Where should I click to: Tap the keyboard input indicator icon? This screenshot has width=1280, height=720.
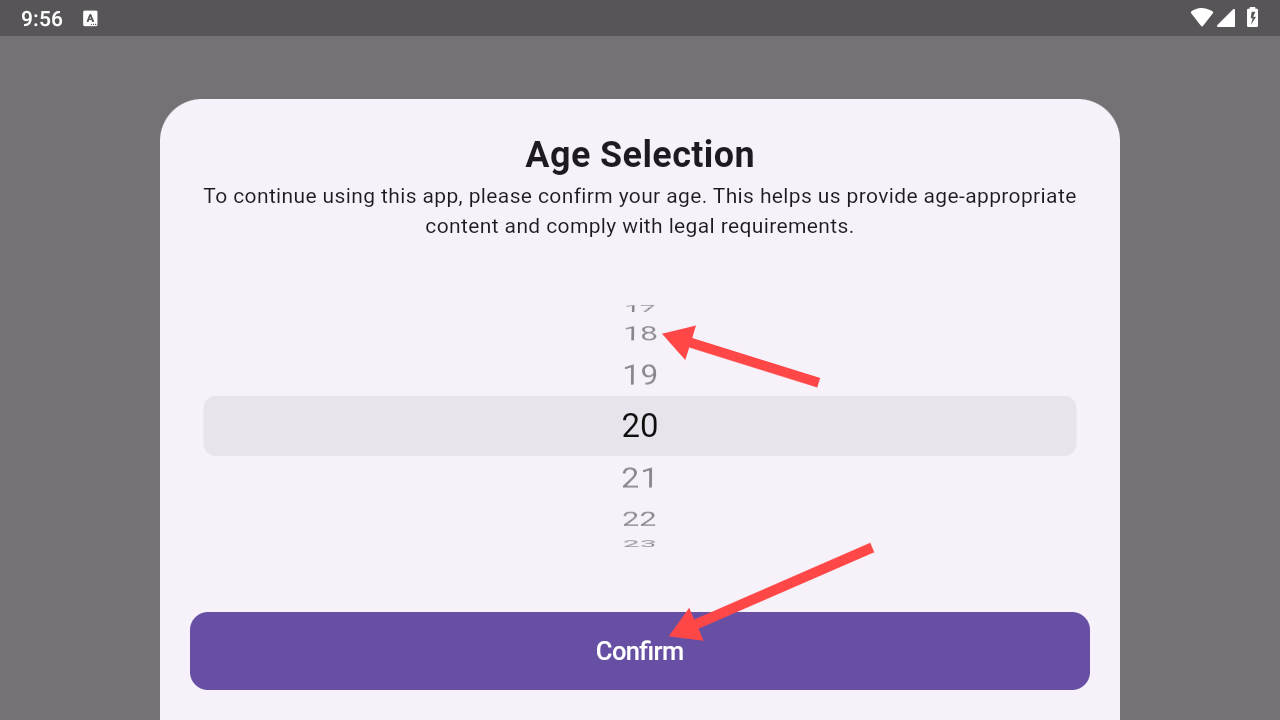tap(90, 18)
